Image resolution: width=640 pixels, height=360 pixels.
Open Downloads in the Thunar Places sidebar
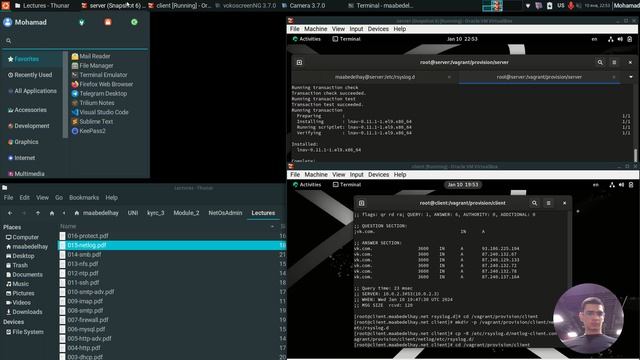tap(24, 312)
